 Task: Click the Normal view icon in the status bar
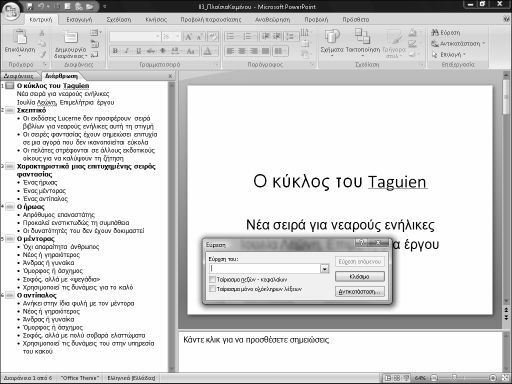tap(388, 378)
